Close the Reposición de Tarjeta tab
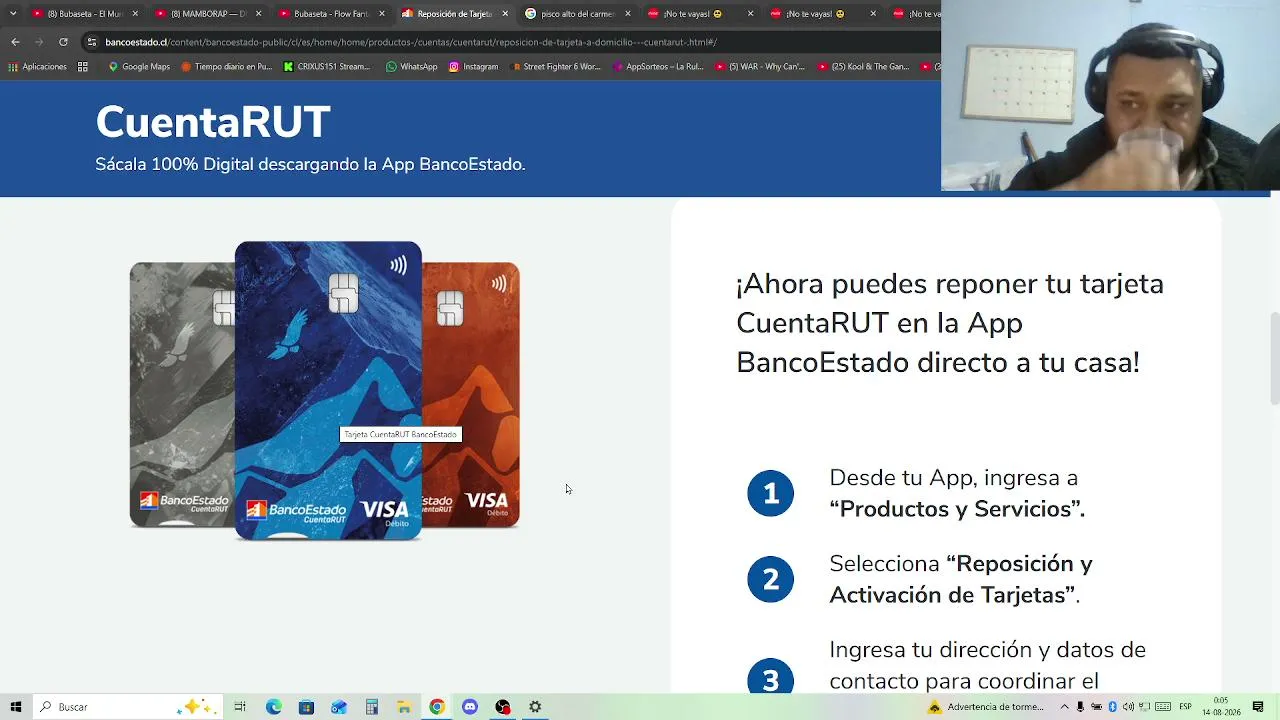Image resolution: width=1280 pixels, height=720 pixels. click(x=505, y=14)
